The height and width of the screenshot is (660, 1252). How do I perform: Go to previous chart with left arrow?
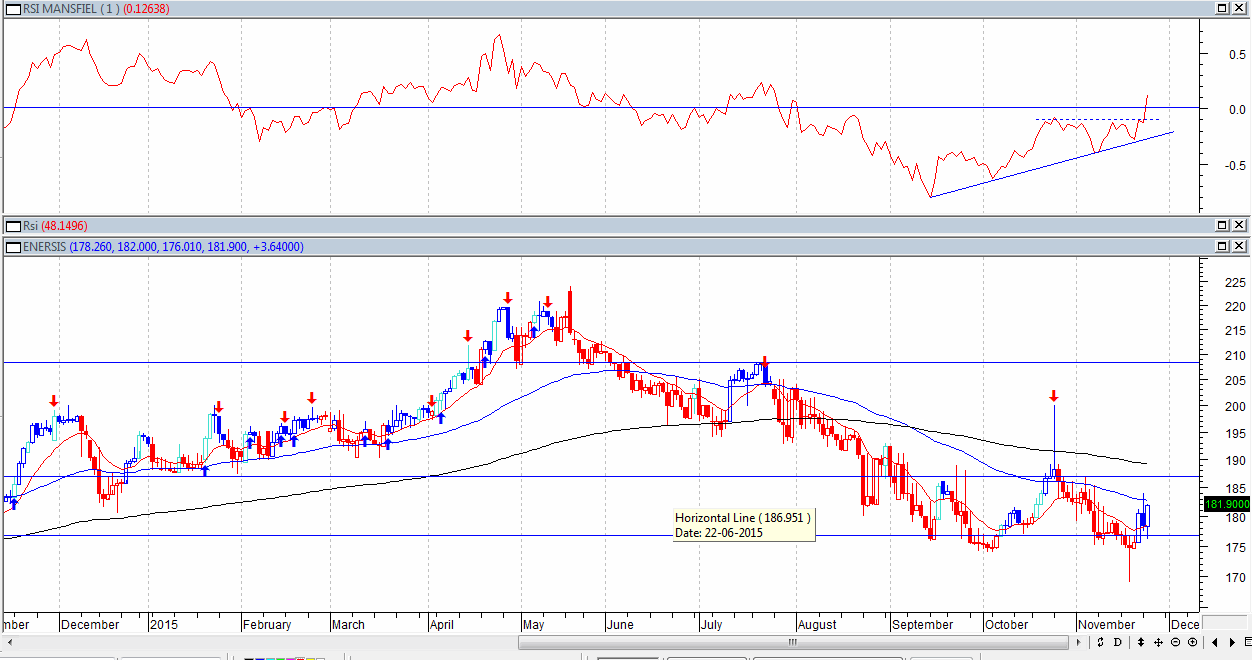click(1215, 642)
